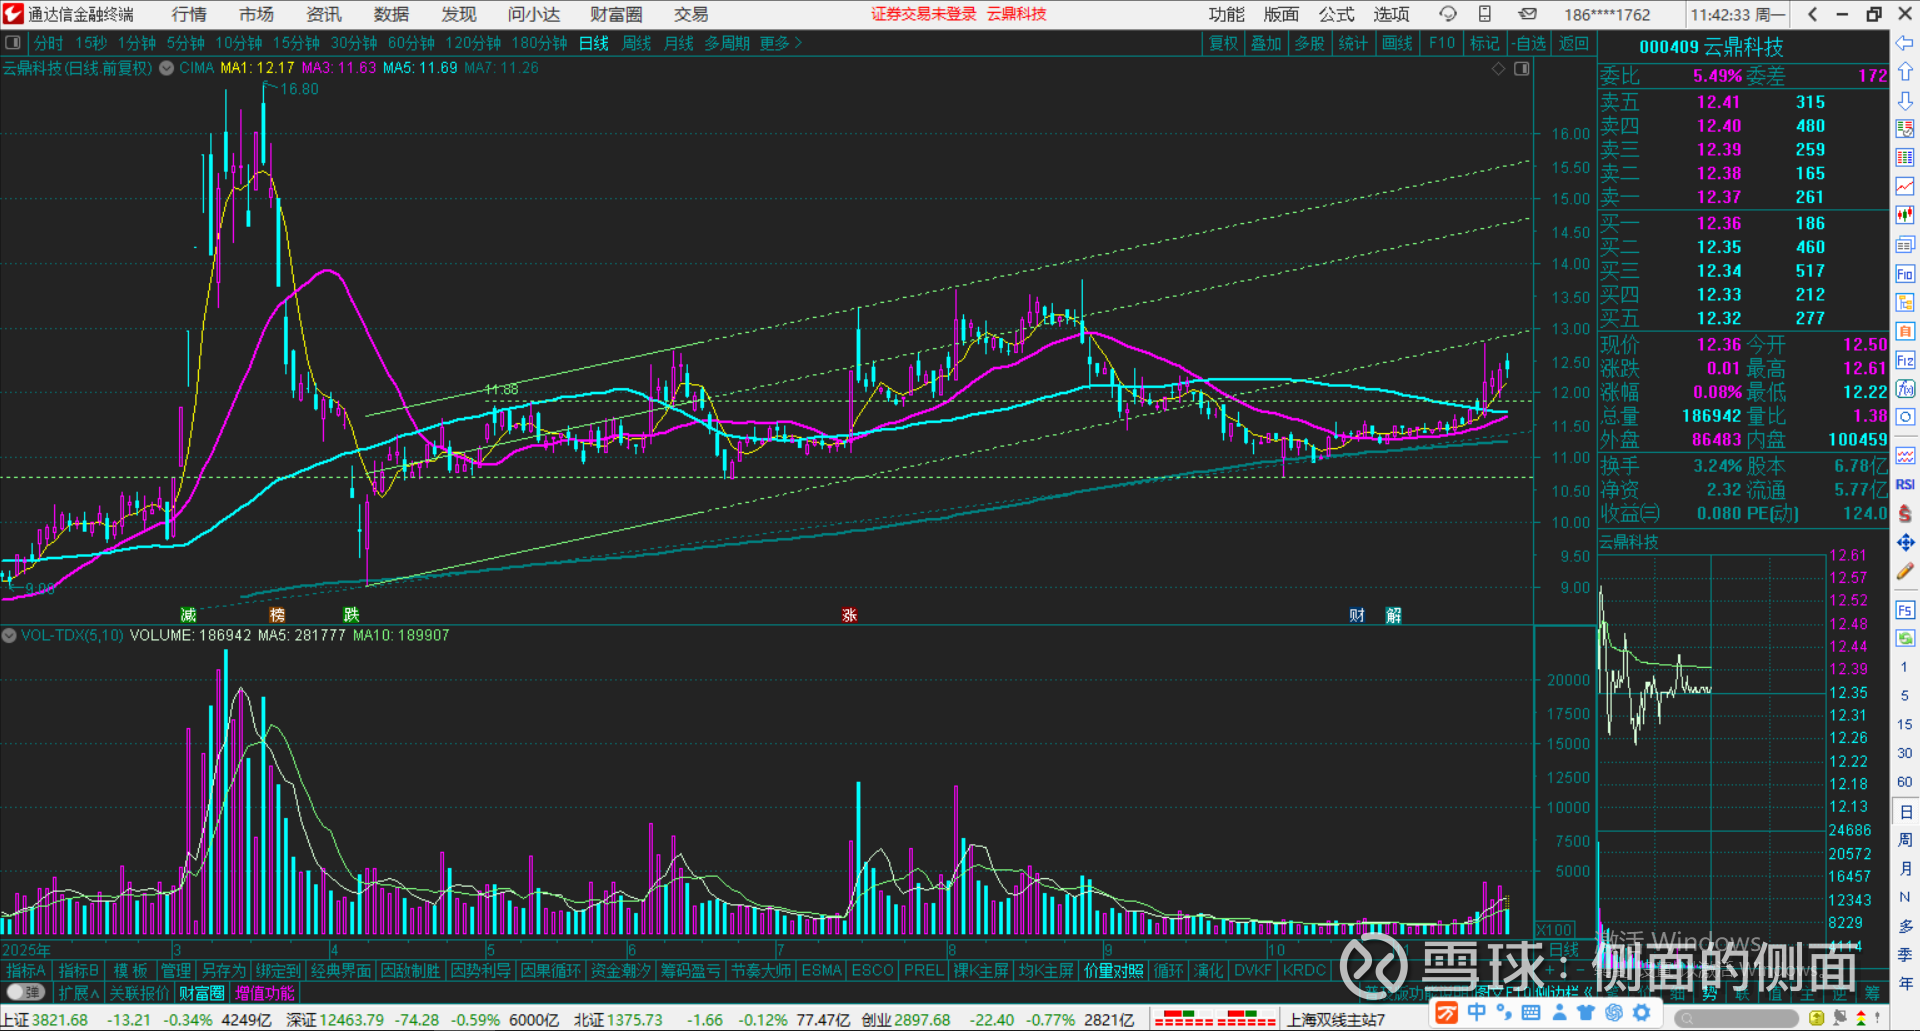Image resolution: width=1920 pixels, height=1031 pixels.
Task: Open the 多周期 selector
Action: (x=727, y=43)
